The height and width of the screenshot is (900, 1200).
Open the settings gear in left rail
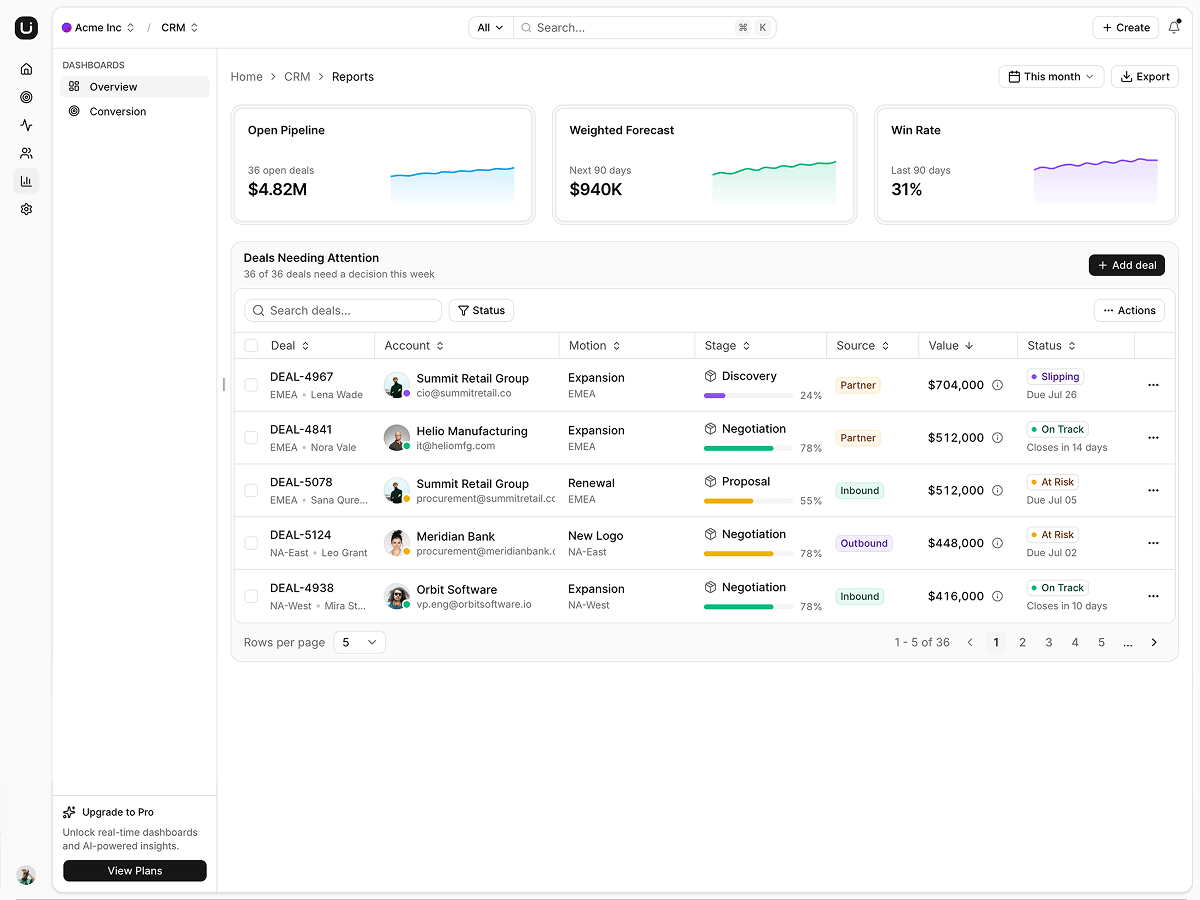[x=26, y=209]
